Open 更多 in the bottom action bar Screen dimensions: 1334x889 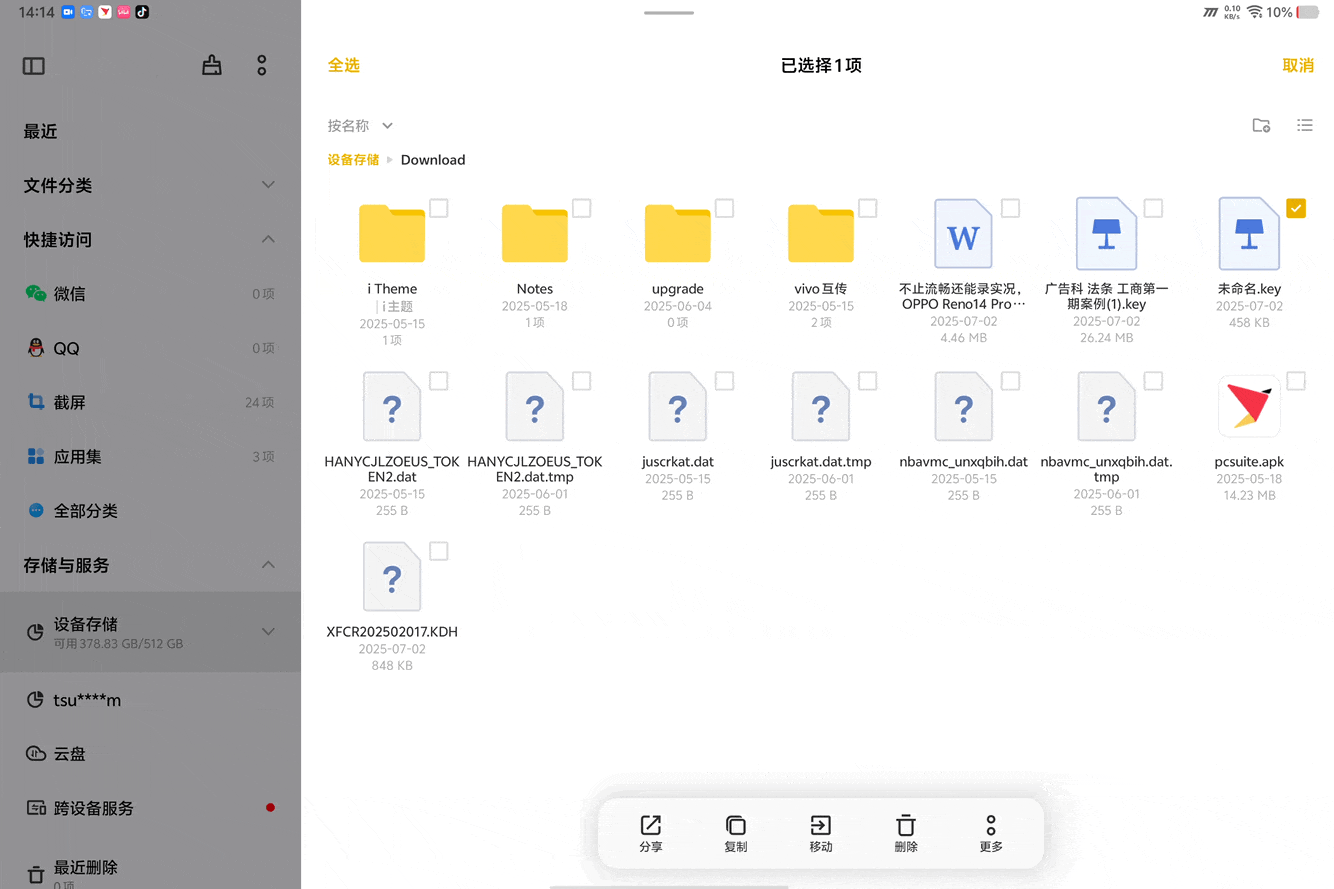(990, 833)
